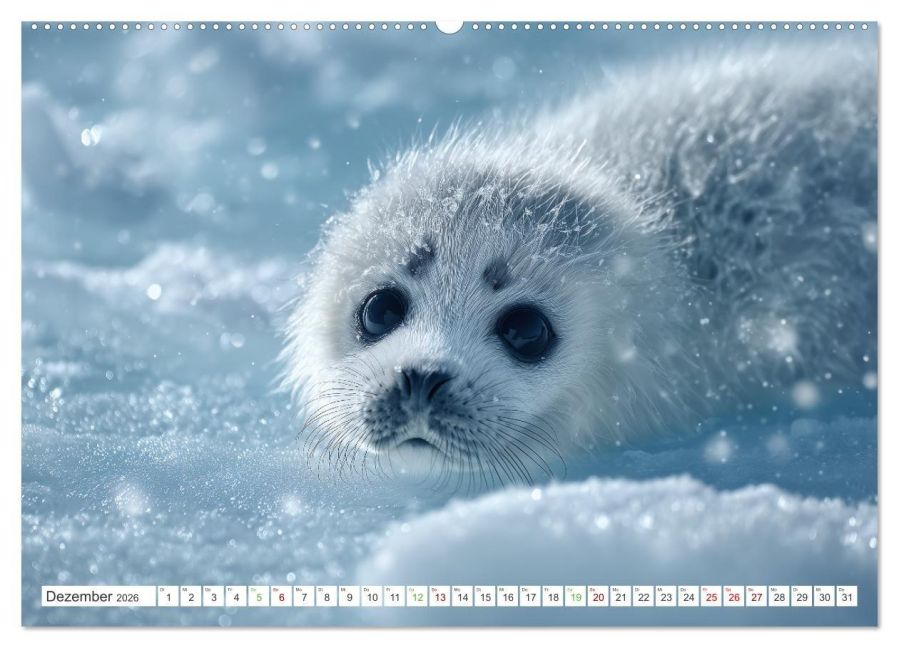This screenshot has height=648, width=899.
Task: Click the red date 20
Action: 598,596
